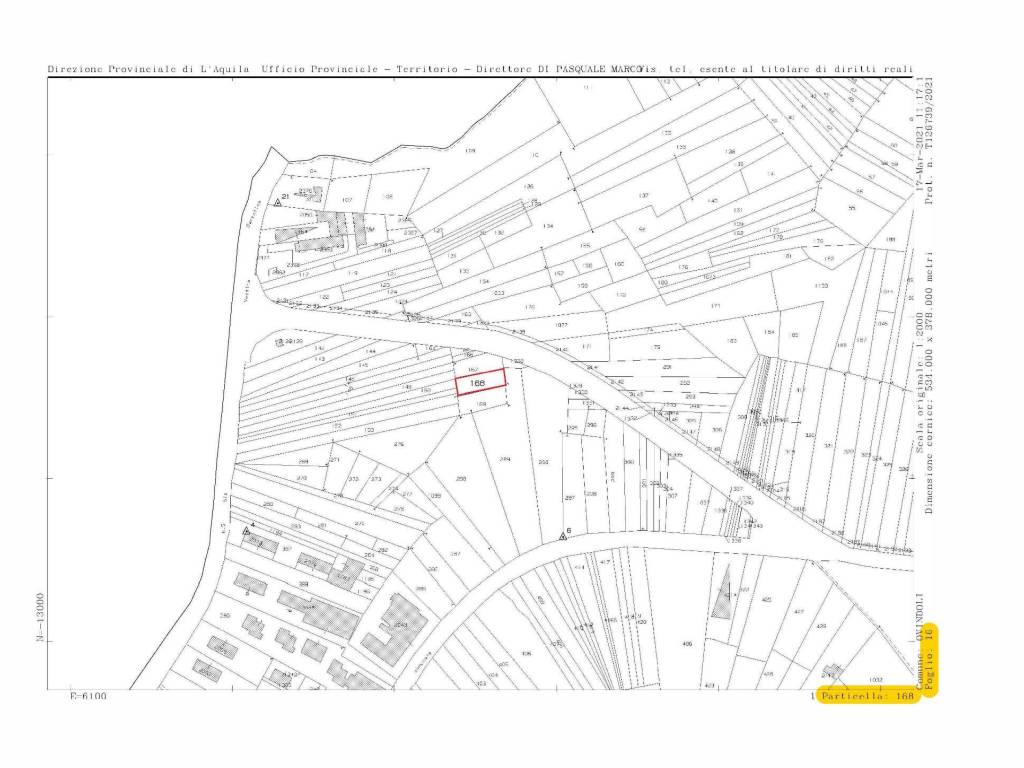1024x768 pixels.
Task: Select the red-outlined parcel 168
Action: pyautogui.click(x=480, y=381)
